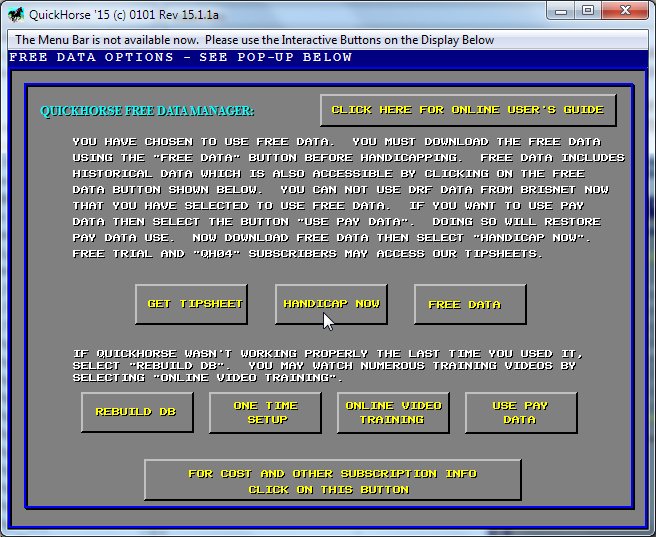The height and width of the screenshot is (537, 656).
Task: Maximize the QuickHorse window
Action: click(588, 11)
